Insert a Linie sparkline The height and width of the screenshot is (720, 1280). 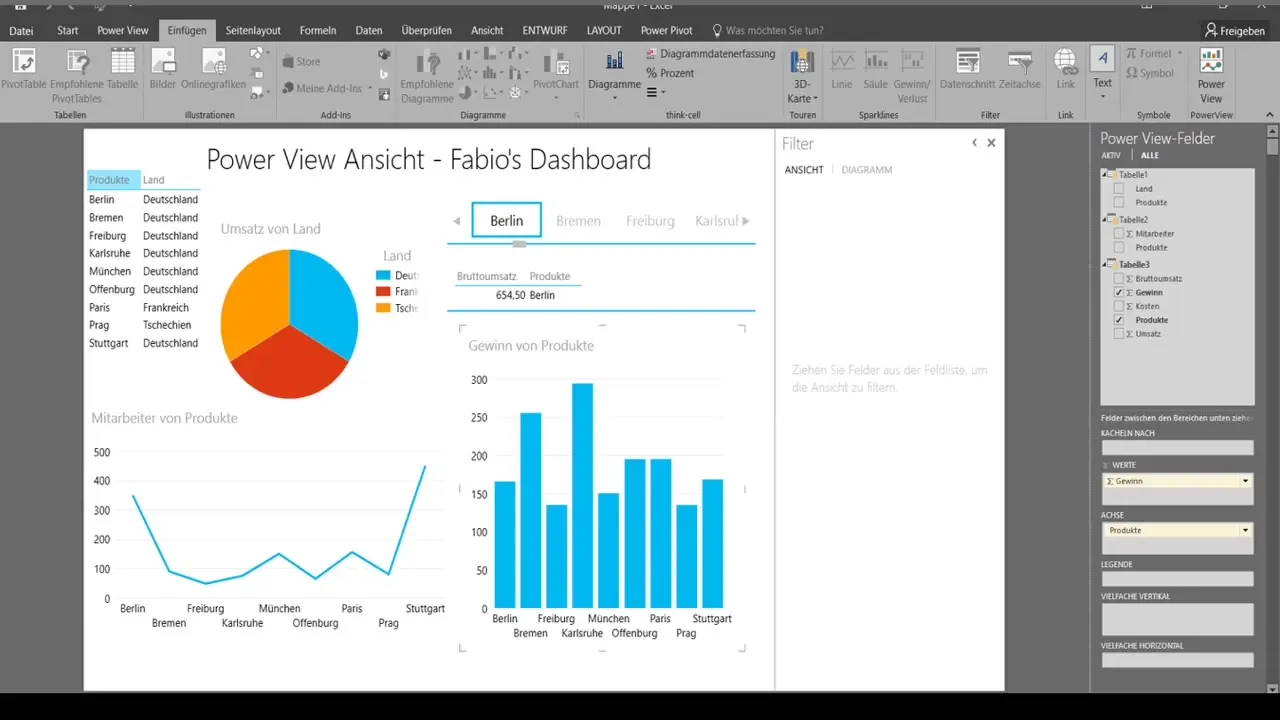[842, 70]
